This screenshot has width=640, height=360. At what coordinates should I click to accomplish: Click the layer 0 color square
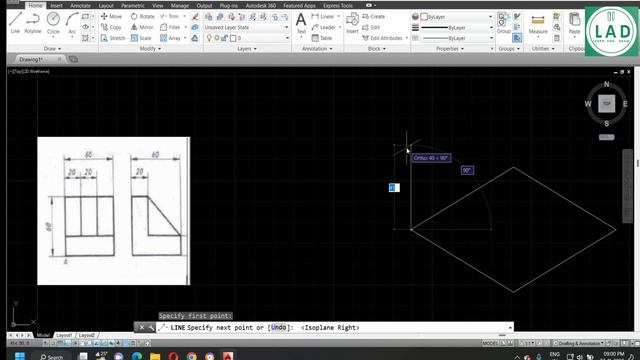click(233, 38)
